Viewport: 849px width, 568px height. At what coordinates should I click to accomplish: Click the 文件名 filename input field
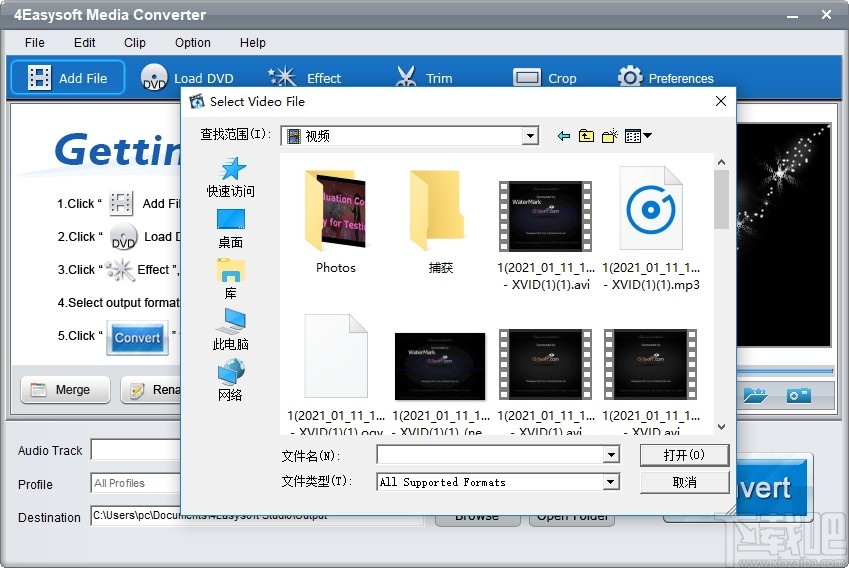point(491,455)
